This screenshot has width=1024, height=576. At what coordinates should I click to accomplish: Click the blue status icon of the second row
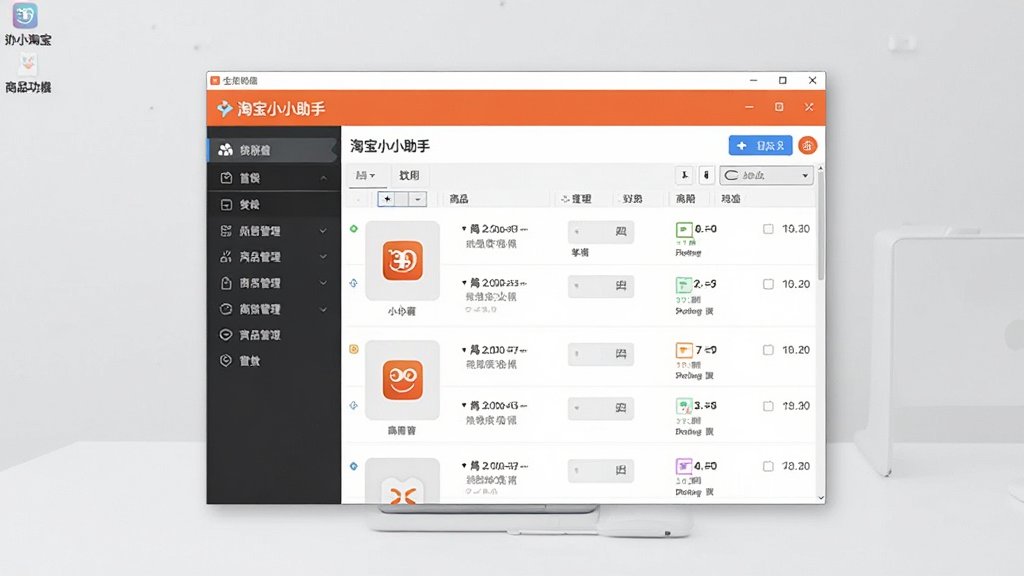(353, 283)
